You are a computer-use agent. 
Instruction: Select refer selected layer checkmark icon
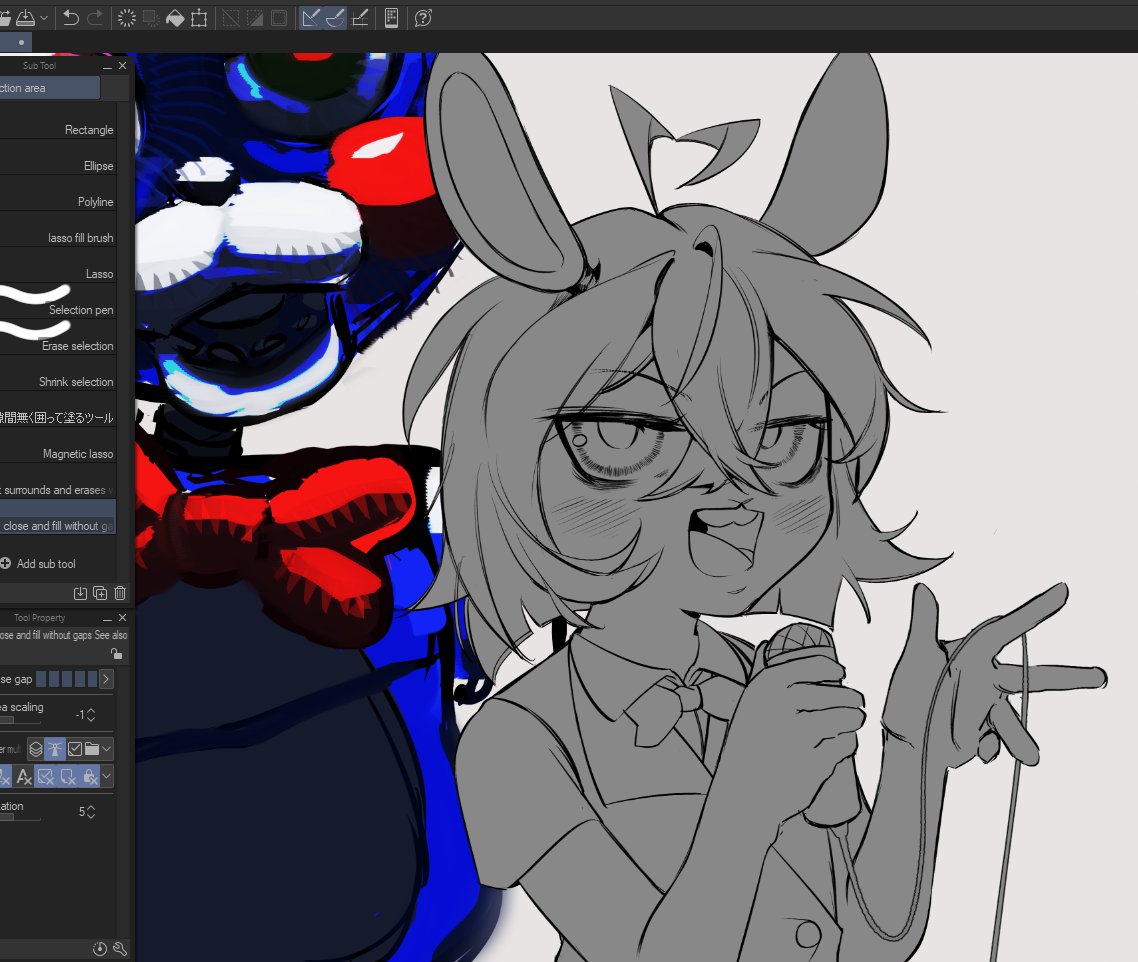75,749
